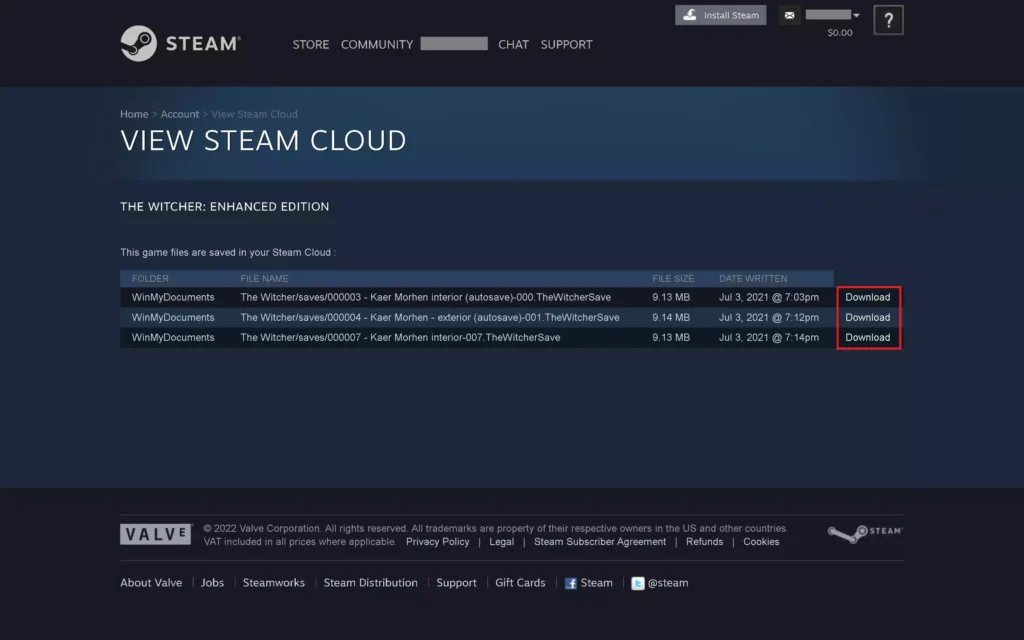This screenshot has height=640, width=1024.
Task: Click the FILE SIZE column header
Action: point(673,279)
